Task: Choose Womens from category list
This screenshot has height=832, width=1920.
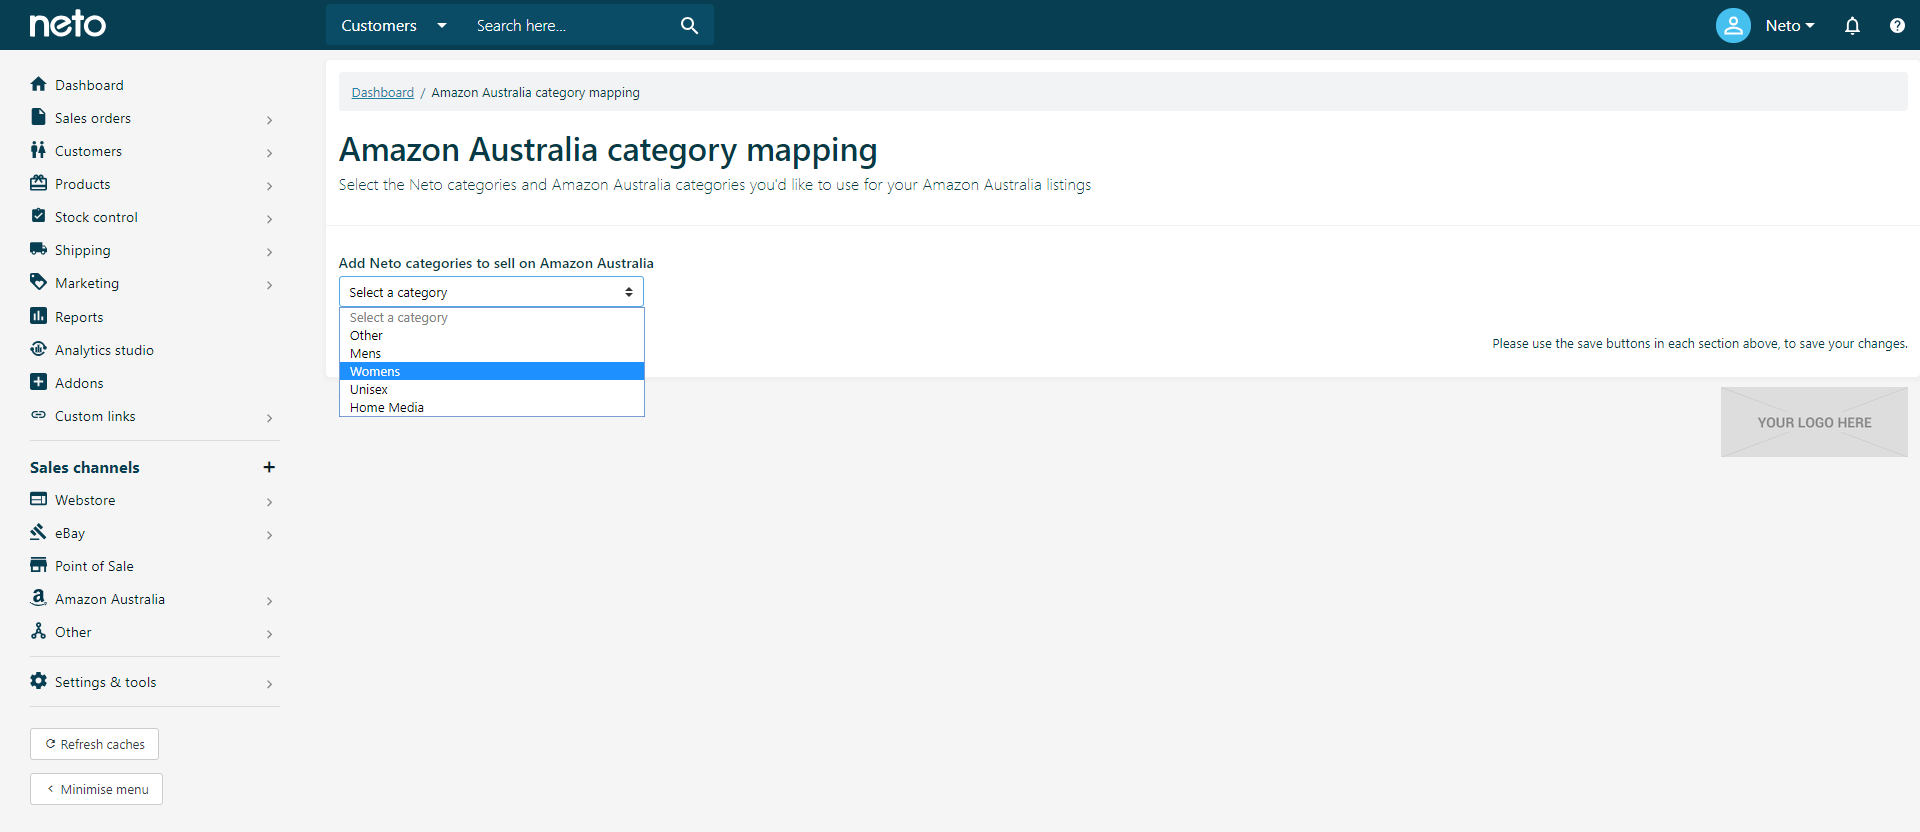Action: [491, 371]
